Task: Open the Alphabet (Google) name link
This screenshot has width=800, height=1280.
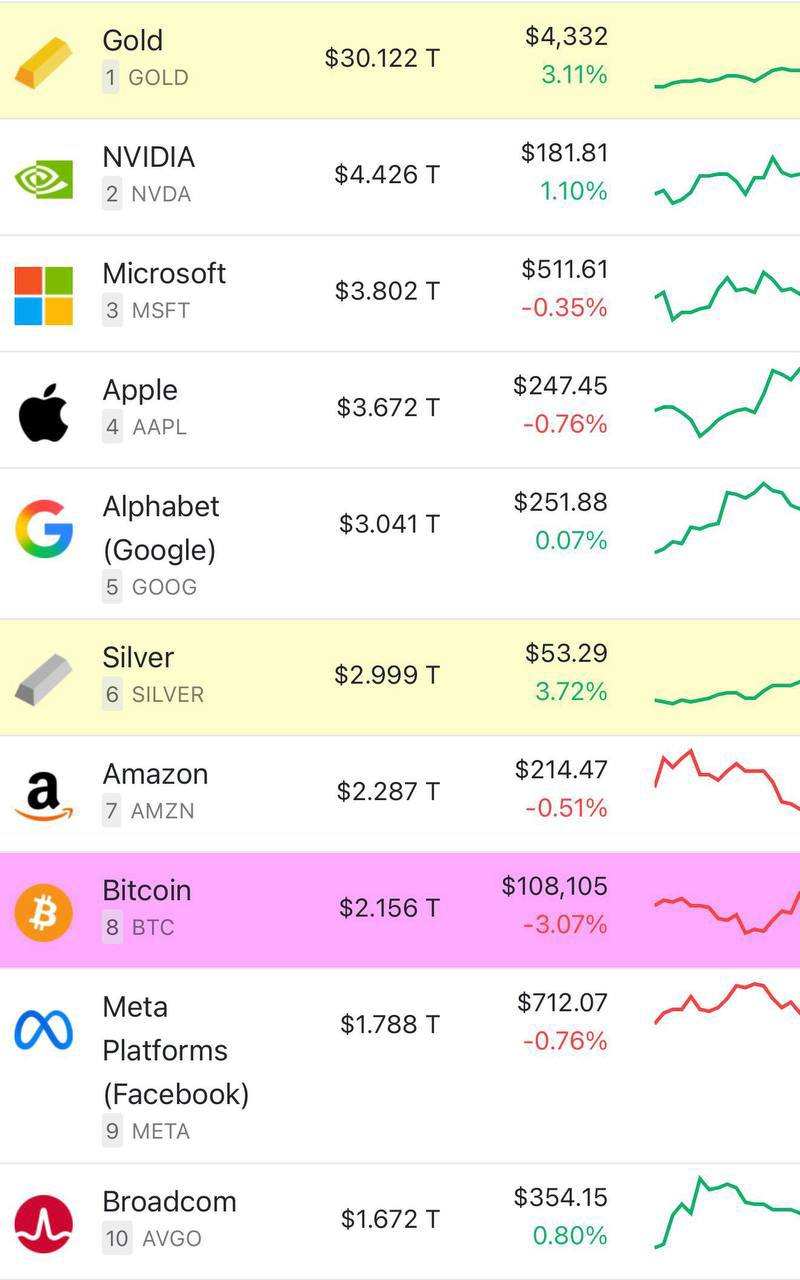Action: click(160, 528)
